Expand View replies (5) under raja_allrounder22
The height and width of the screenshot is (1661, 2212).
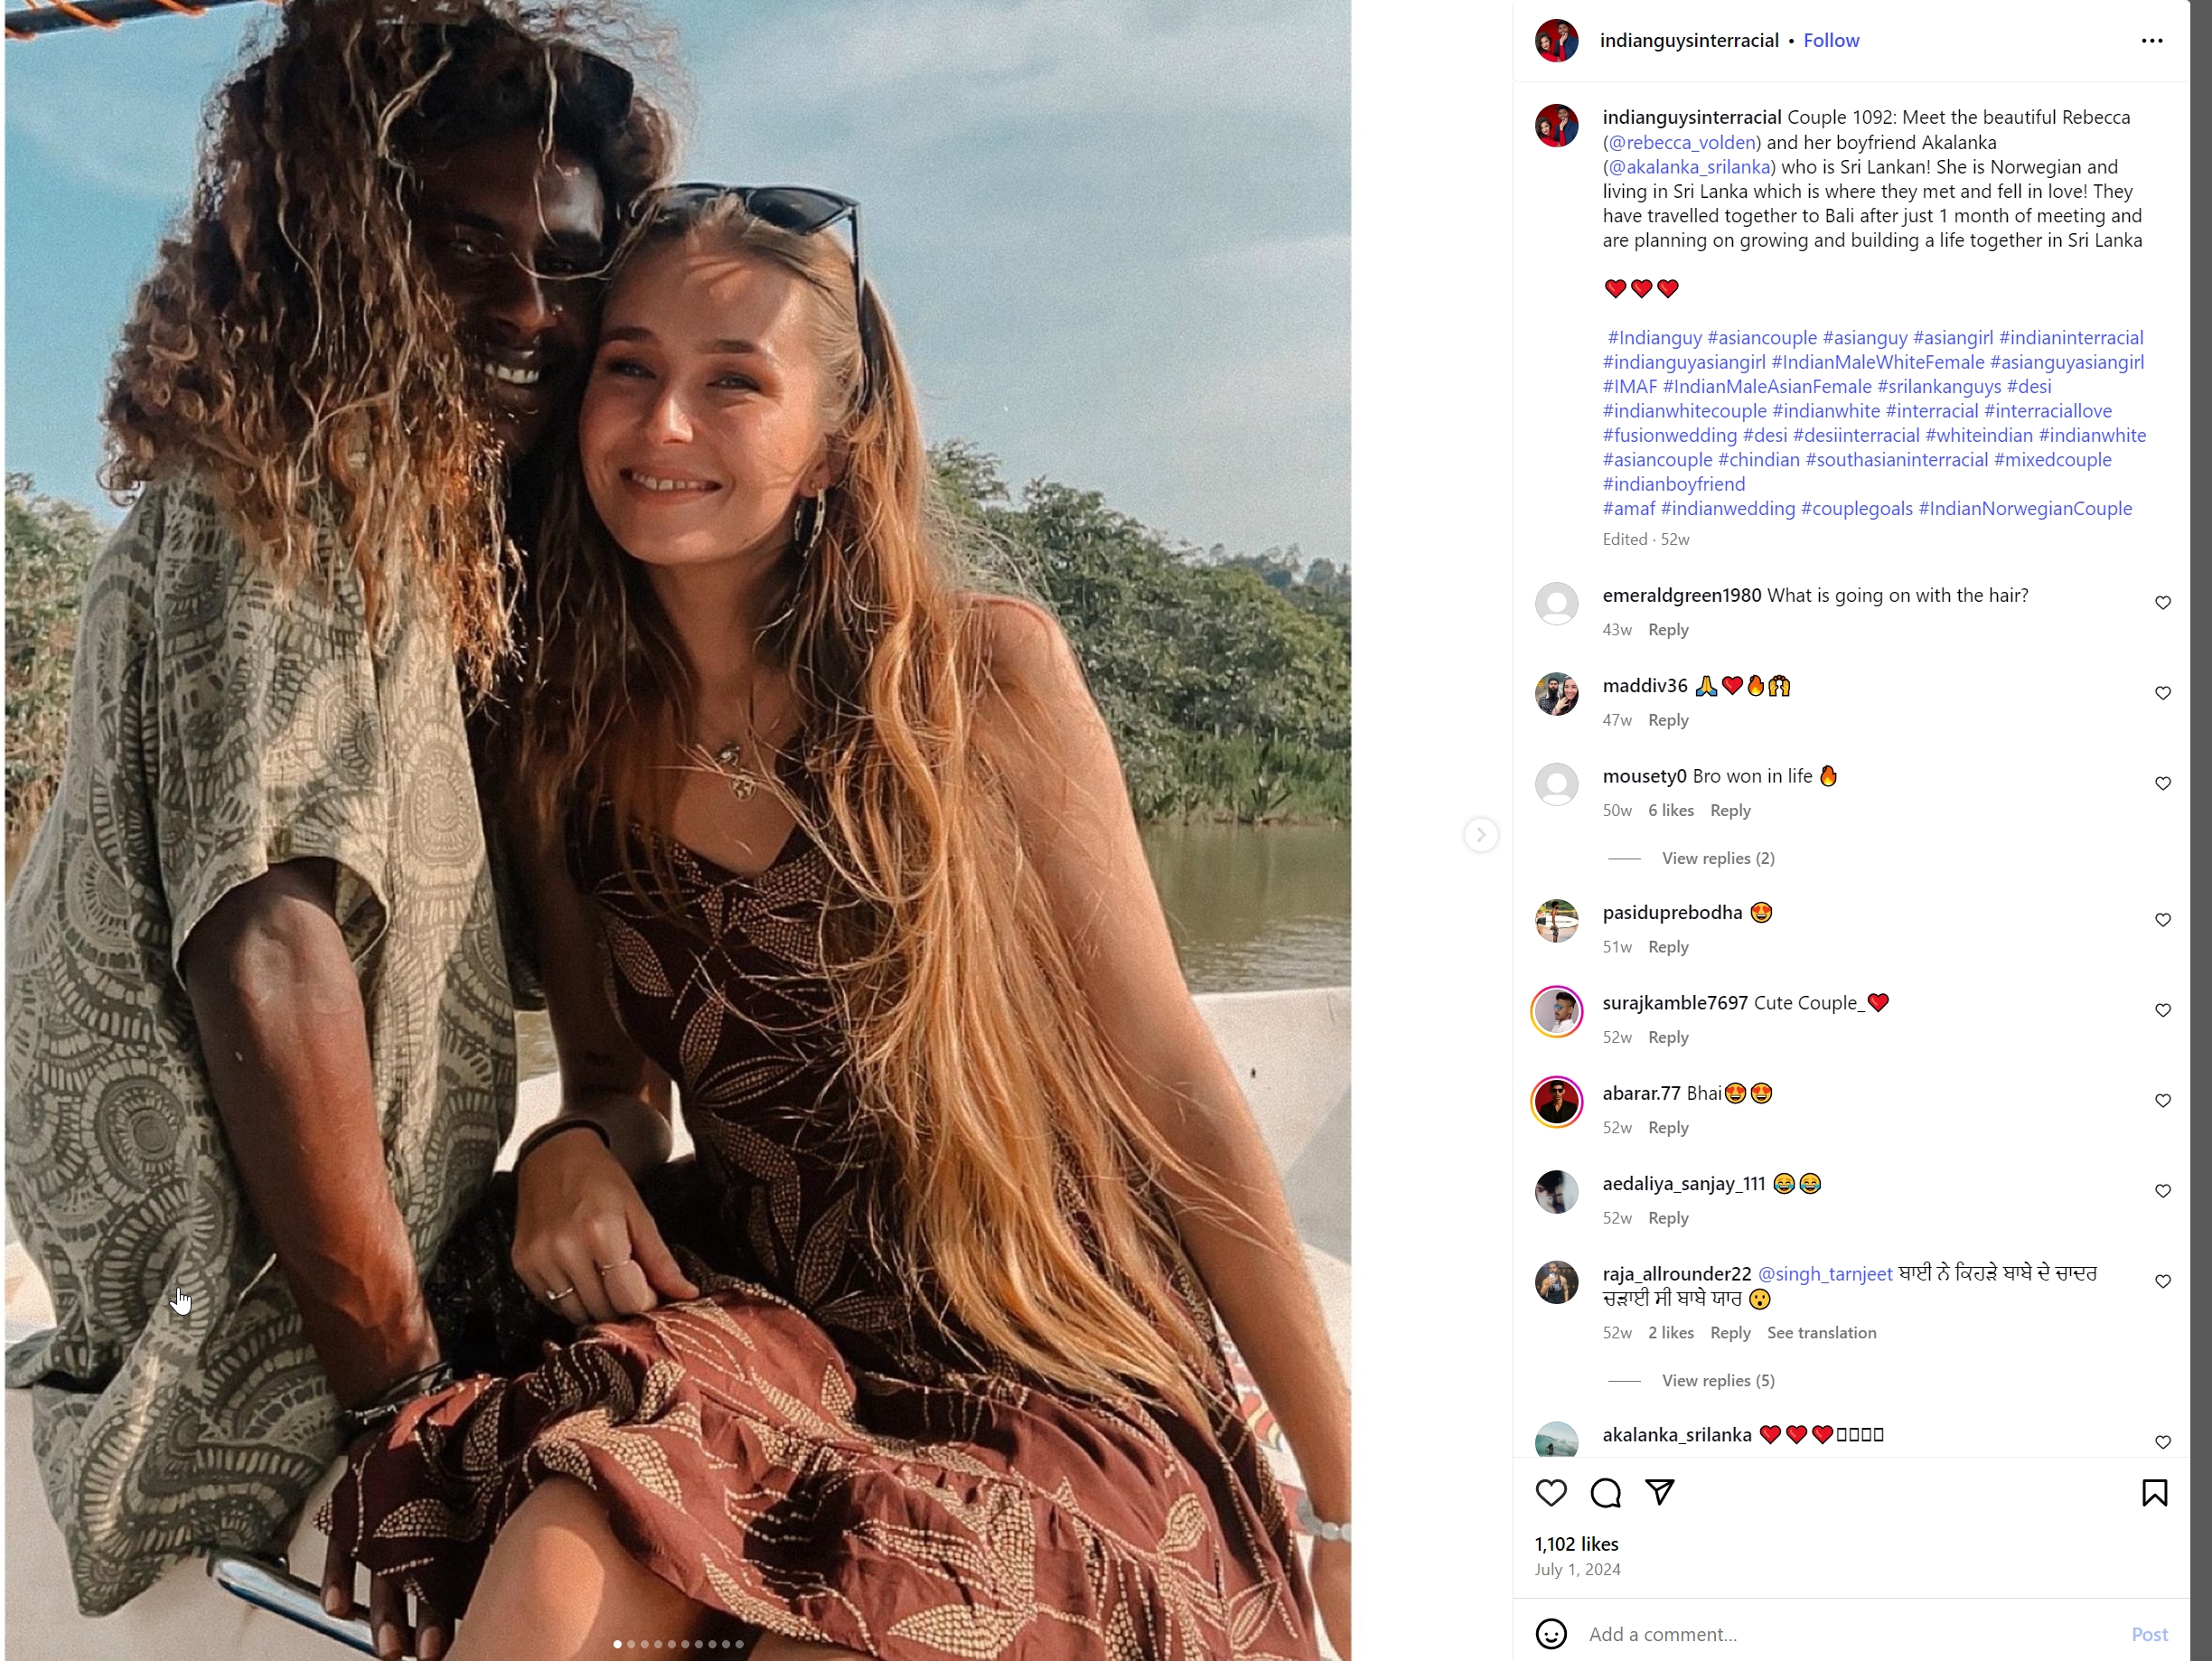[x=1718, y=1380]
